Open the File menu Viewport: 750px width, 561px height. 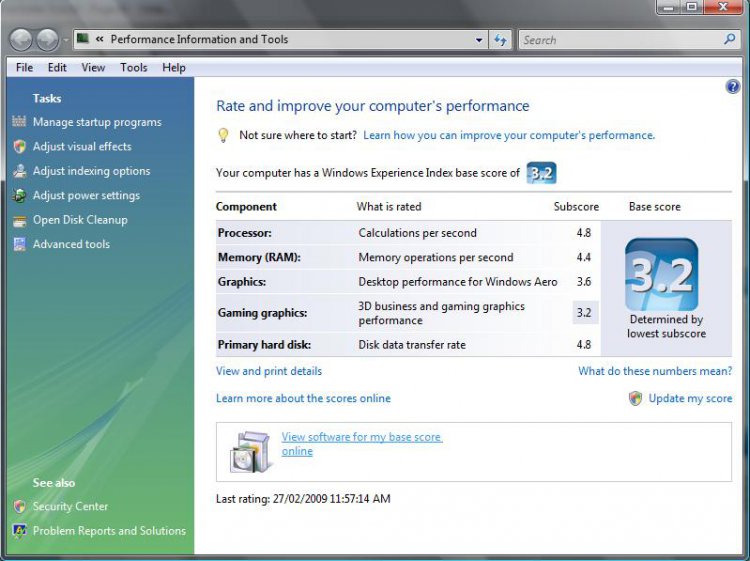24,67
